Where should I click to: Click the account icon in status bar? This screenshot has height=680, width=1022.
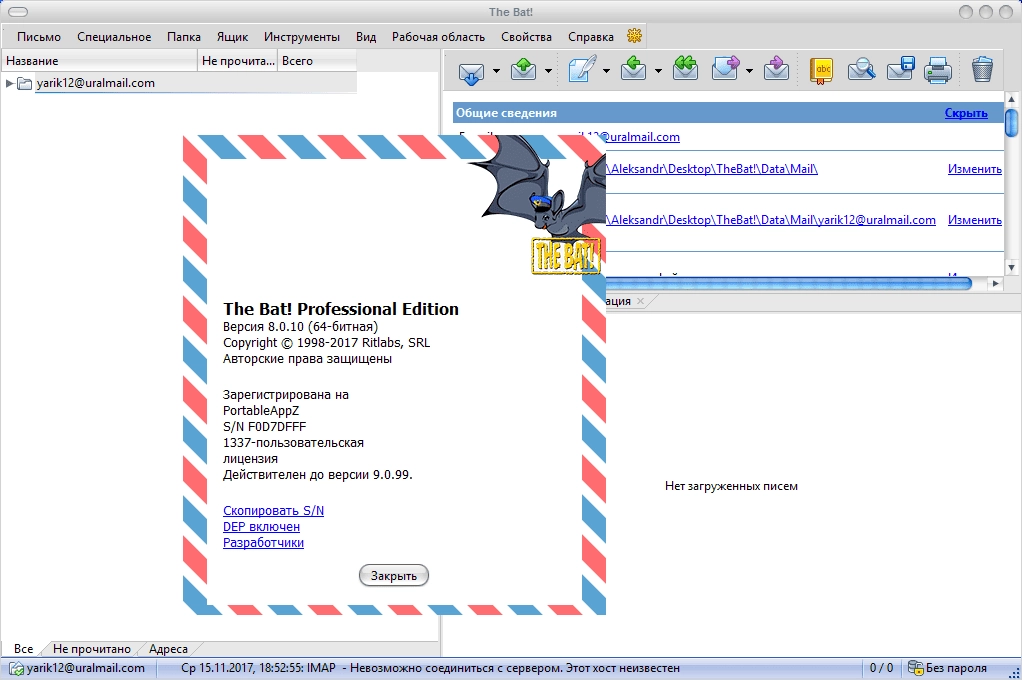pos(16,668)
